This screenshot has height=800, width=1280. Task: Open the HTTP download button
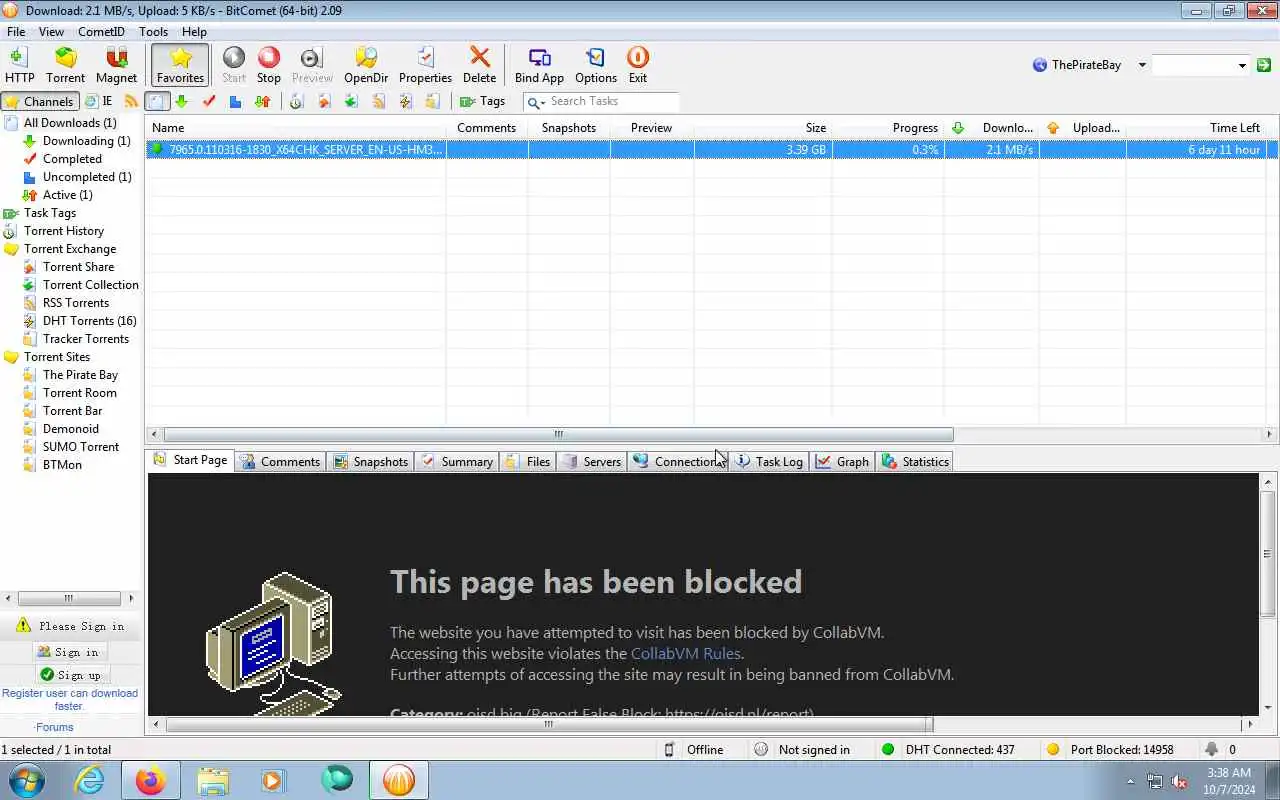click(19, 66)
